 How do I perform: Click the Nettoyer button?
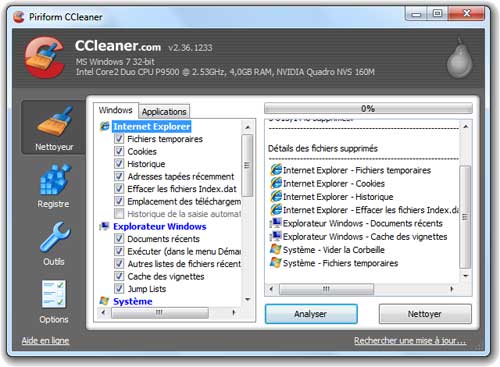pyautogui.click(x=425, y=314)
